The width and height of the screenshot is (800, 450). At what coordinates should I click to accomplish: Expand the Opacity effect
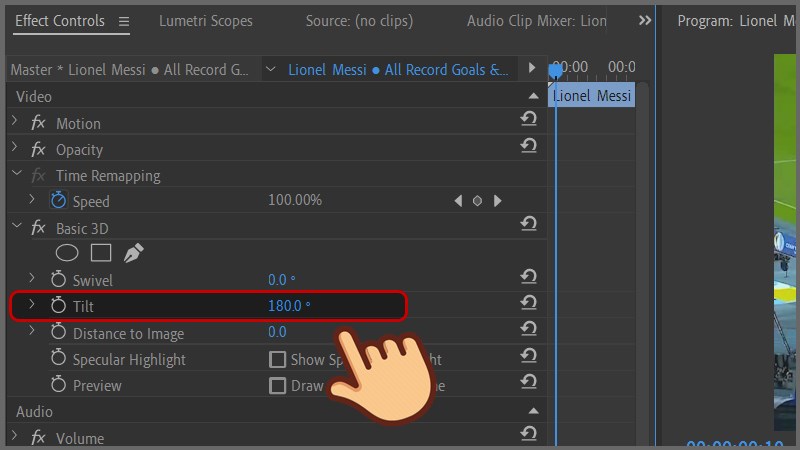coord(15,147)
